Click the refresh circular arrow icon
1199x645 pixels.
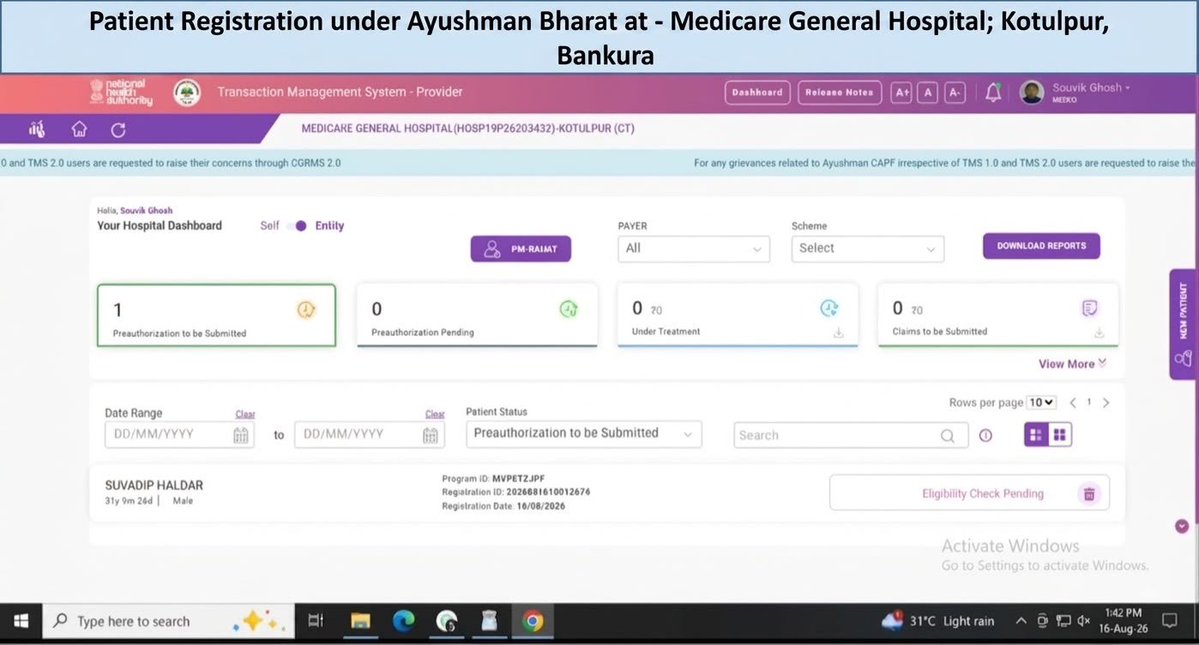point(118,130)
